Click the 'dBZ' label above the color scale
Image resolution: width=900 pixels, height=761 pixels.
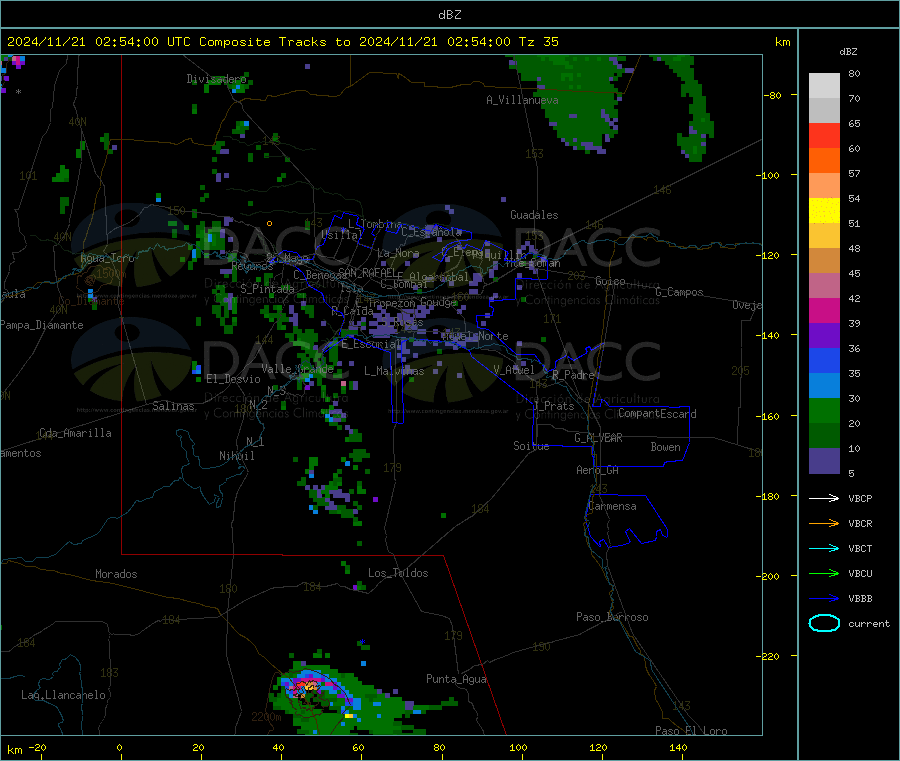(x=848, y=52)
